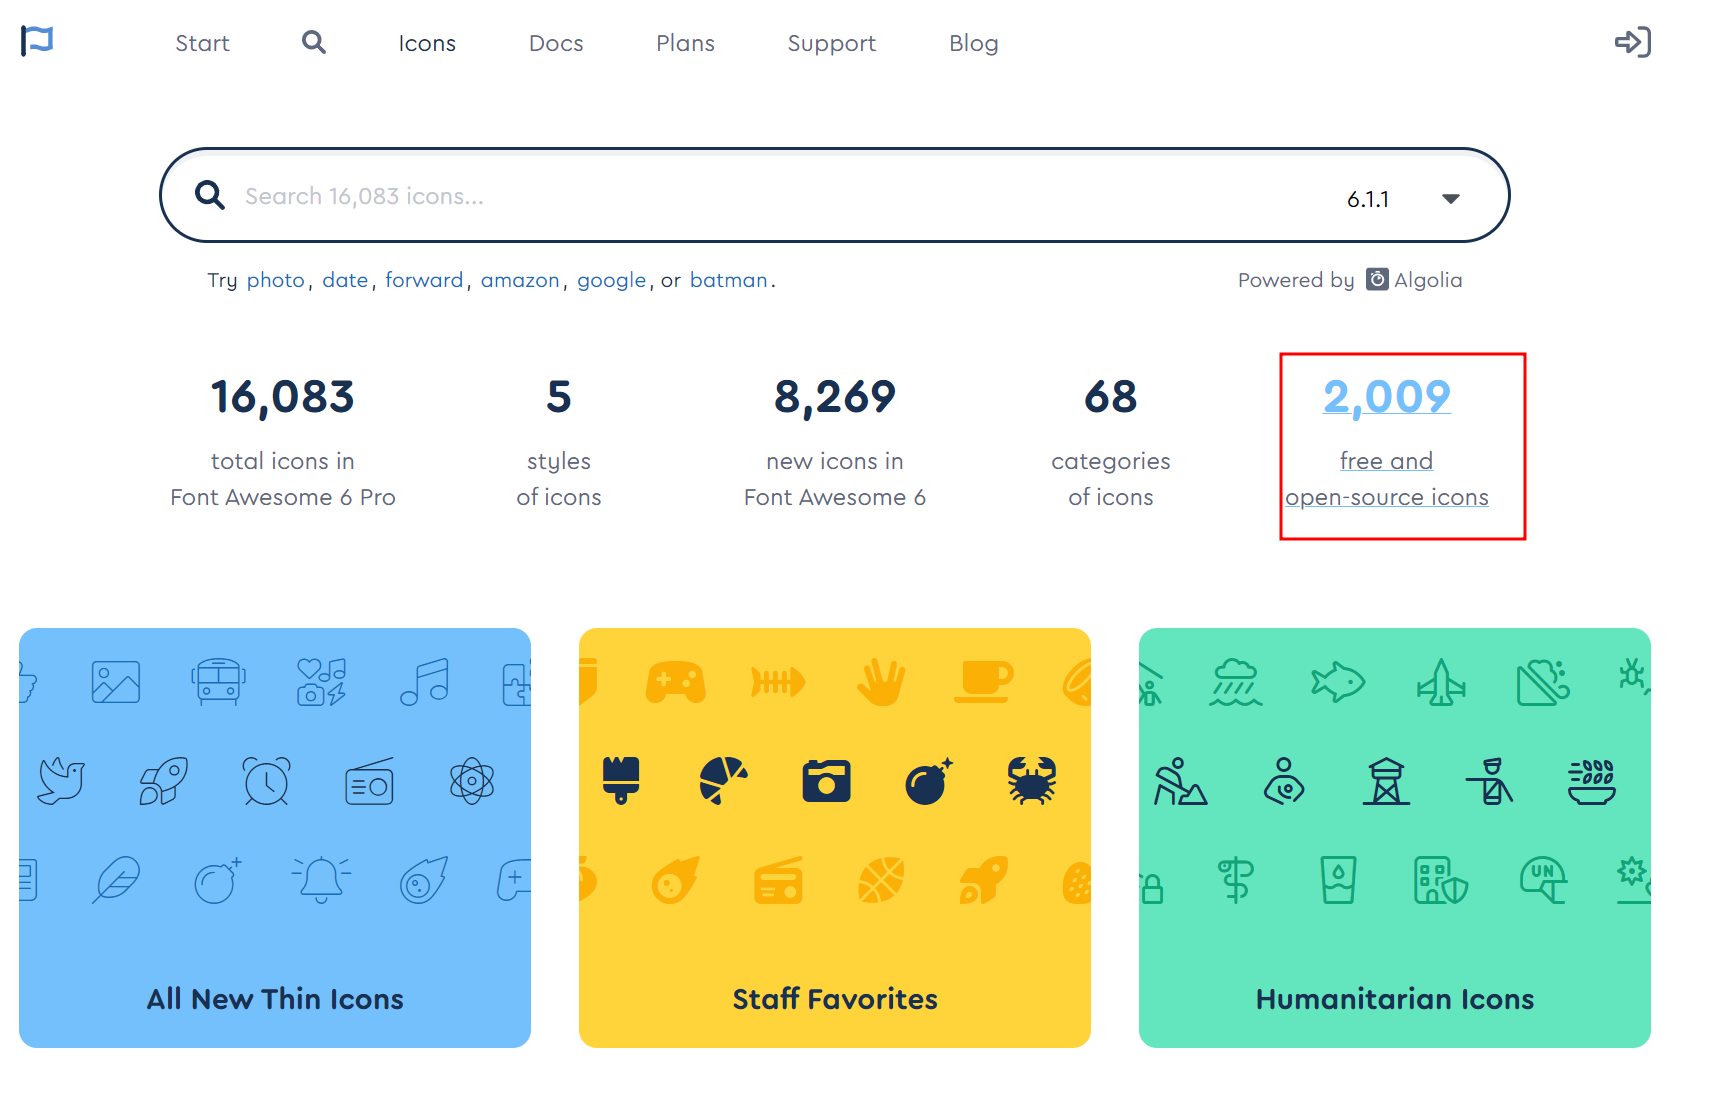
Task: Click the 'amazon' search suggestion
Action: 520,280
